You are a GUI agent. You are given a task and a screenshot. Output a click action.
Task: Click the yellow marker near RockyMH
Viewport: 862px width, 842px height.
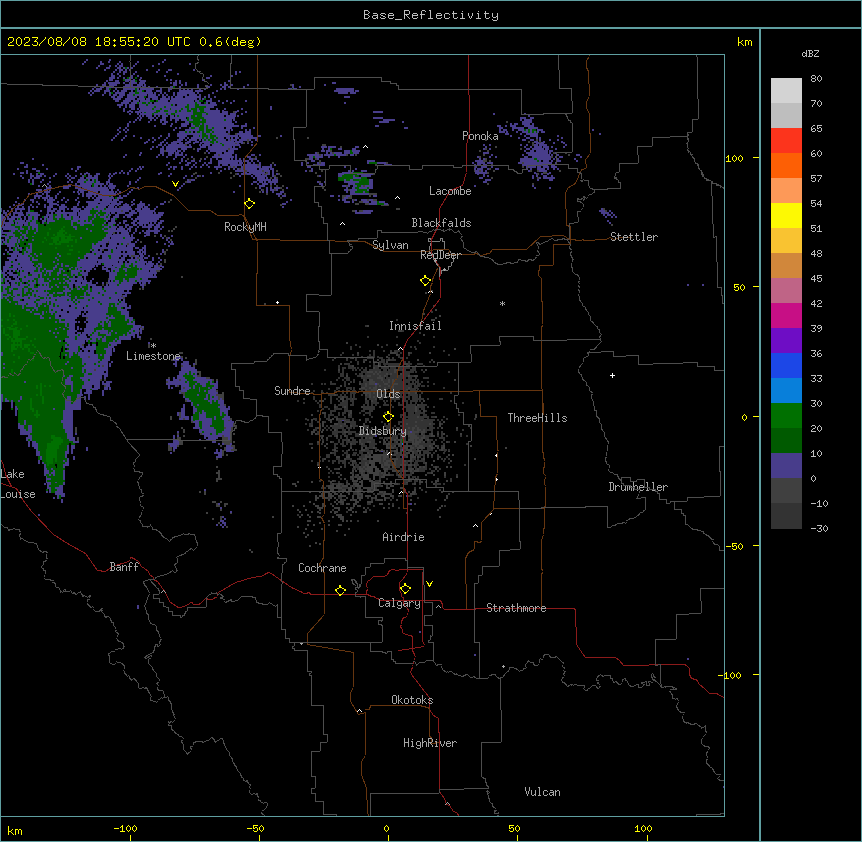click(250, 204)
